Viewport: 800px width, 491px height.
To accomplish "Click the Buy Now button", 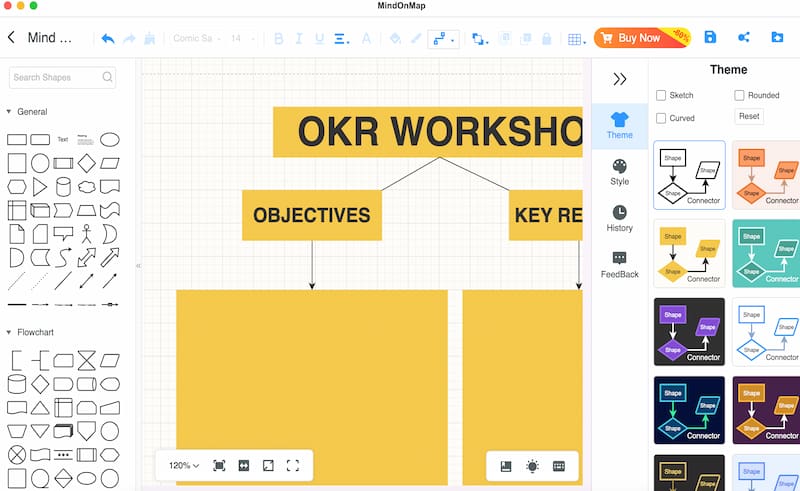I will point(642,38).
